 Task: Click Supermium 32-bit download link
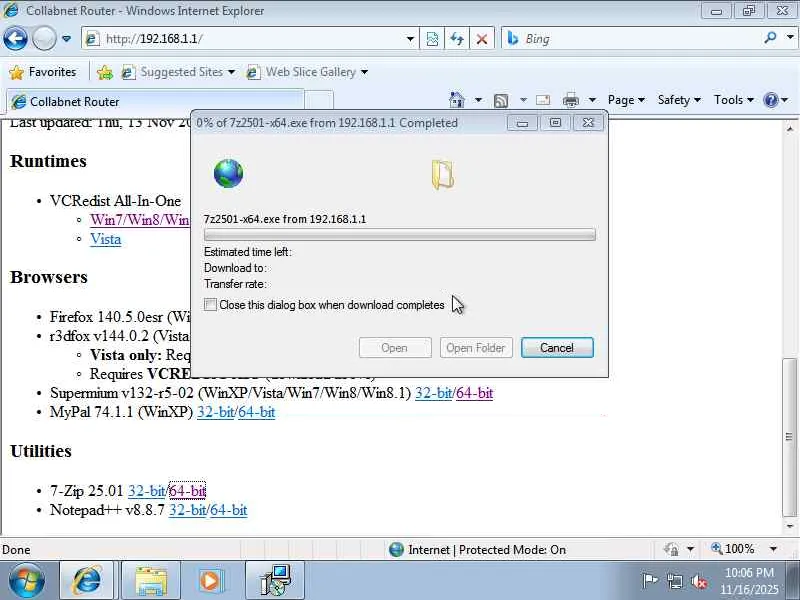click(433, 393)
